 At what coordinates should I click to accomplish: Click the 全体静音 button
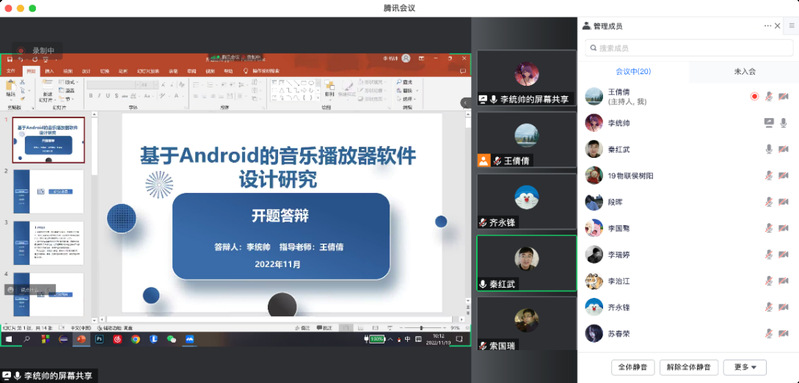pyautogui.click(x=632, y=367)
